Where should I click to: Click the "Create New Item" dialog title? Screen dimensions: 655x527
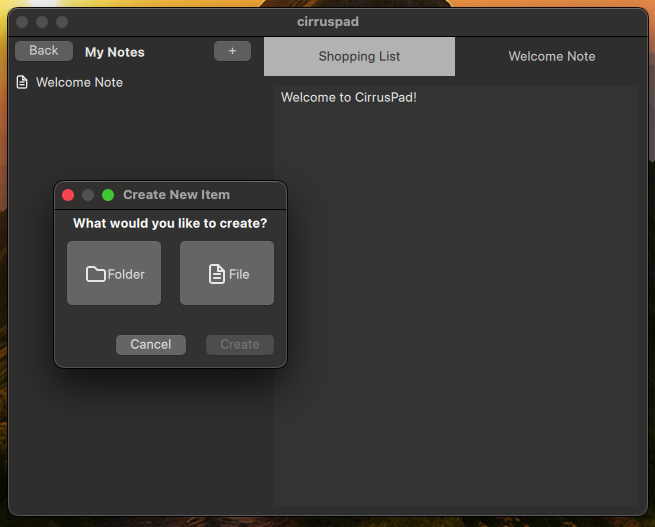(177, 195)
